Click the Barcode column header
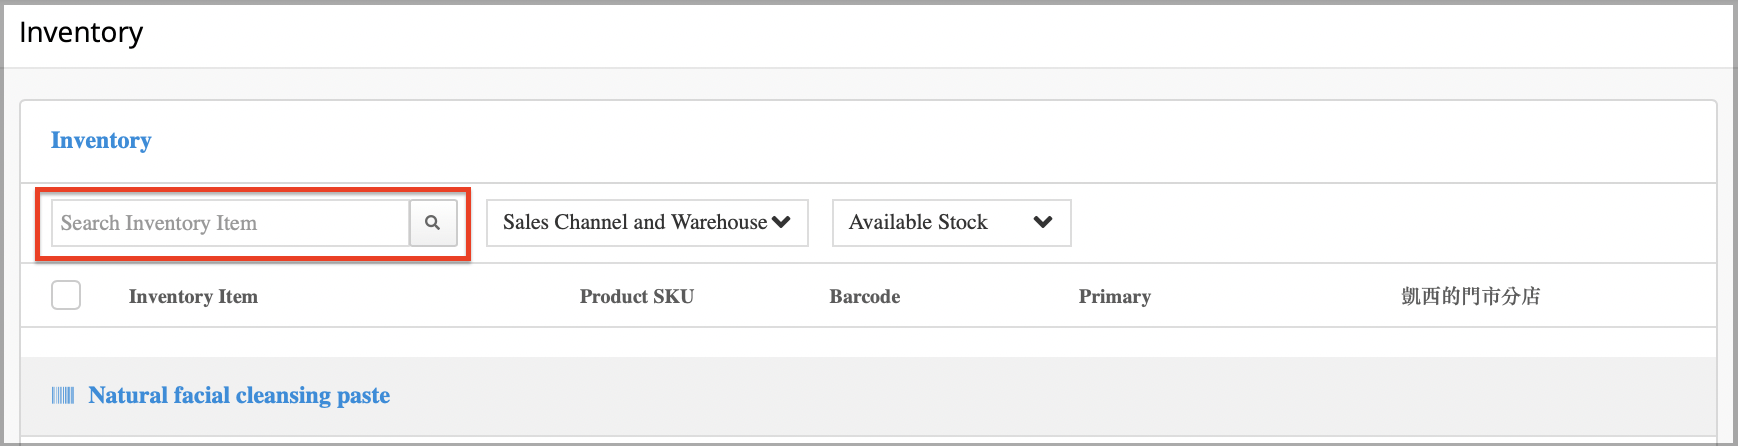1738x446 pixels. pos(865,296)
